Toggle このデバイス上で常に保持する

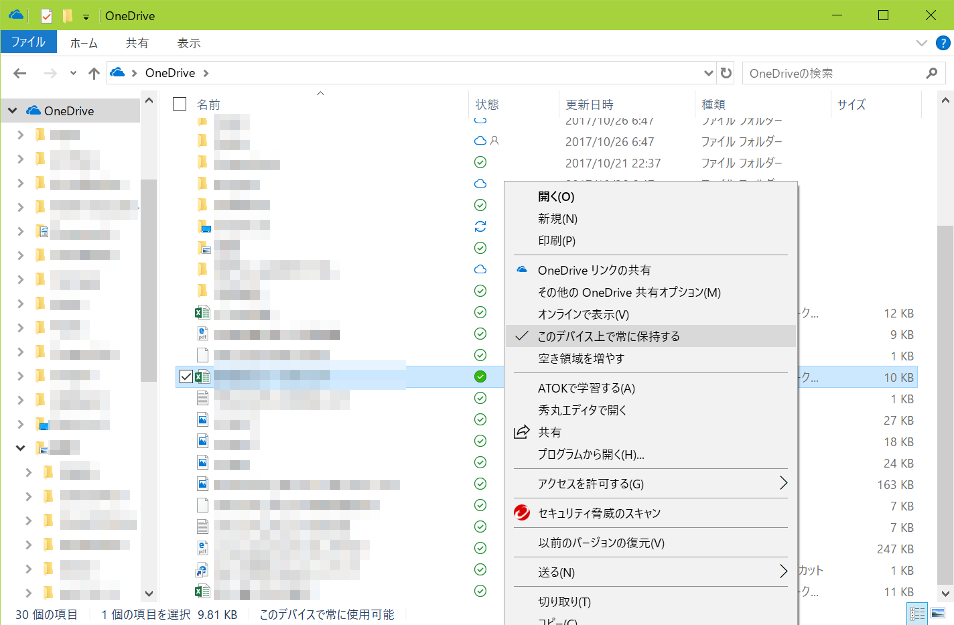(x=650, y=336)
